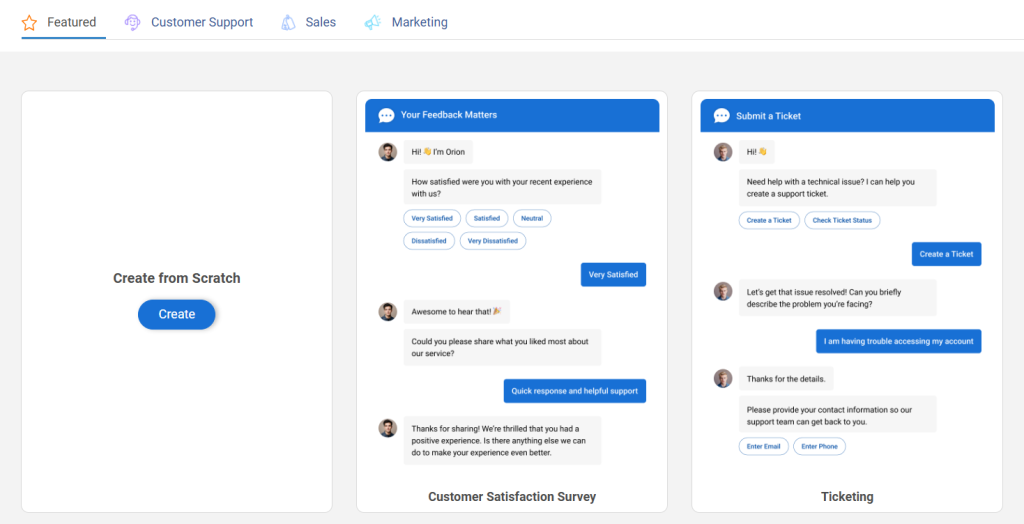Select the Sales tab
The width and height of the screenshot is (1024, 524).
(320, 22)
